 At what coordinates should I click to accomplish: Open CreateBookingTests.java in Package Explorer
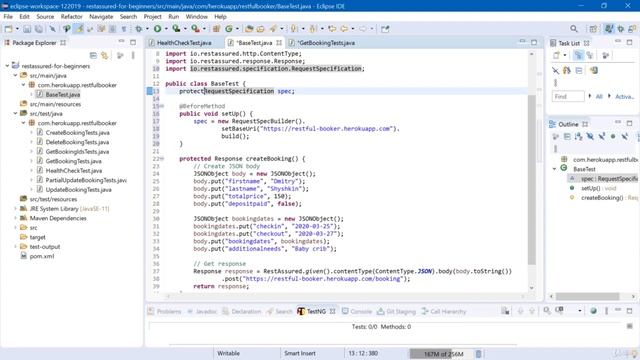point(77,133)
